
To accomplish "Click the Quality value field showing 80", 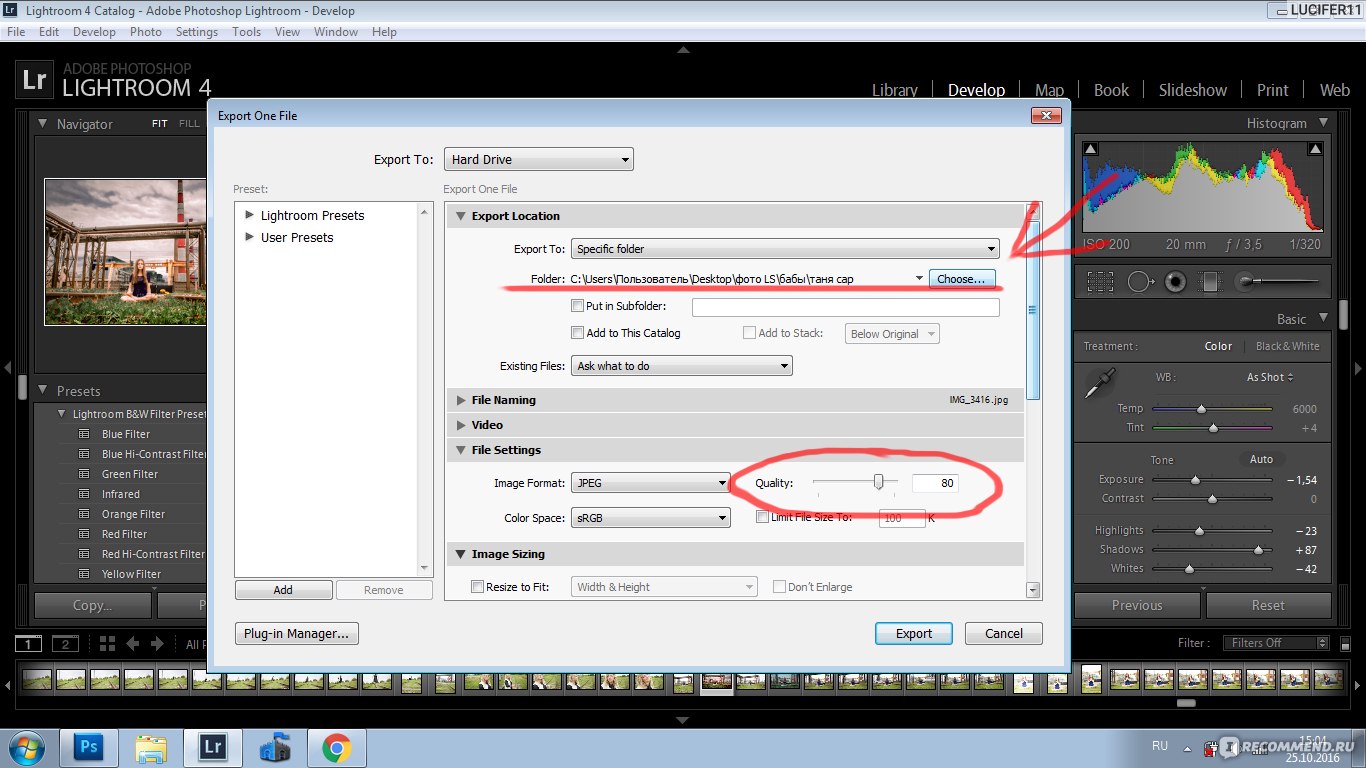I will 935,483.
